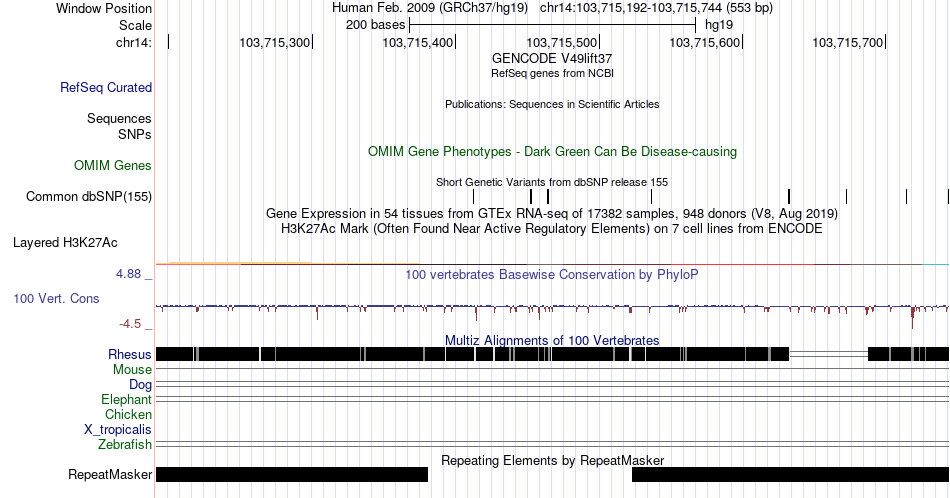950x498 pixels.
Task: Click the 200 bases scale bar
Action: click(x=553, y=25)
